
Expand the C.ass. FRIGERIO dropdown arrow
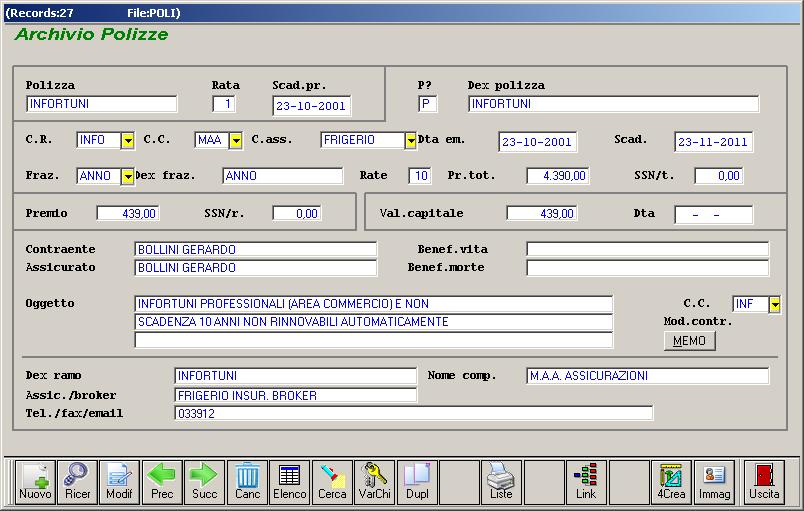pos(410,140)
